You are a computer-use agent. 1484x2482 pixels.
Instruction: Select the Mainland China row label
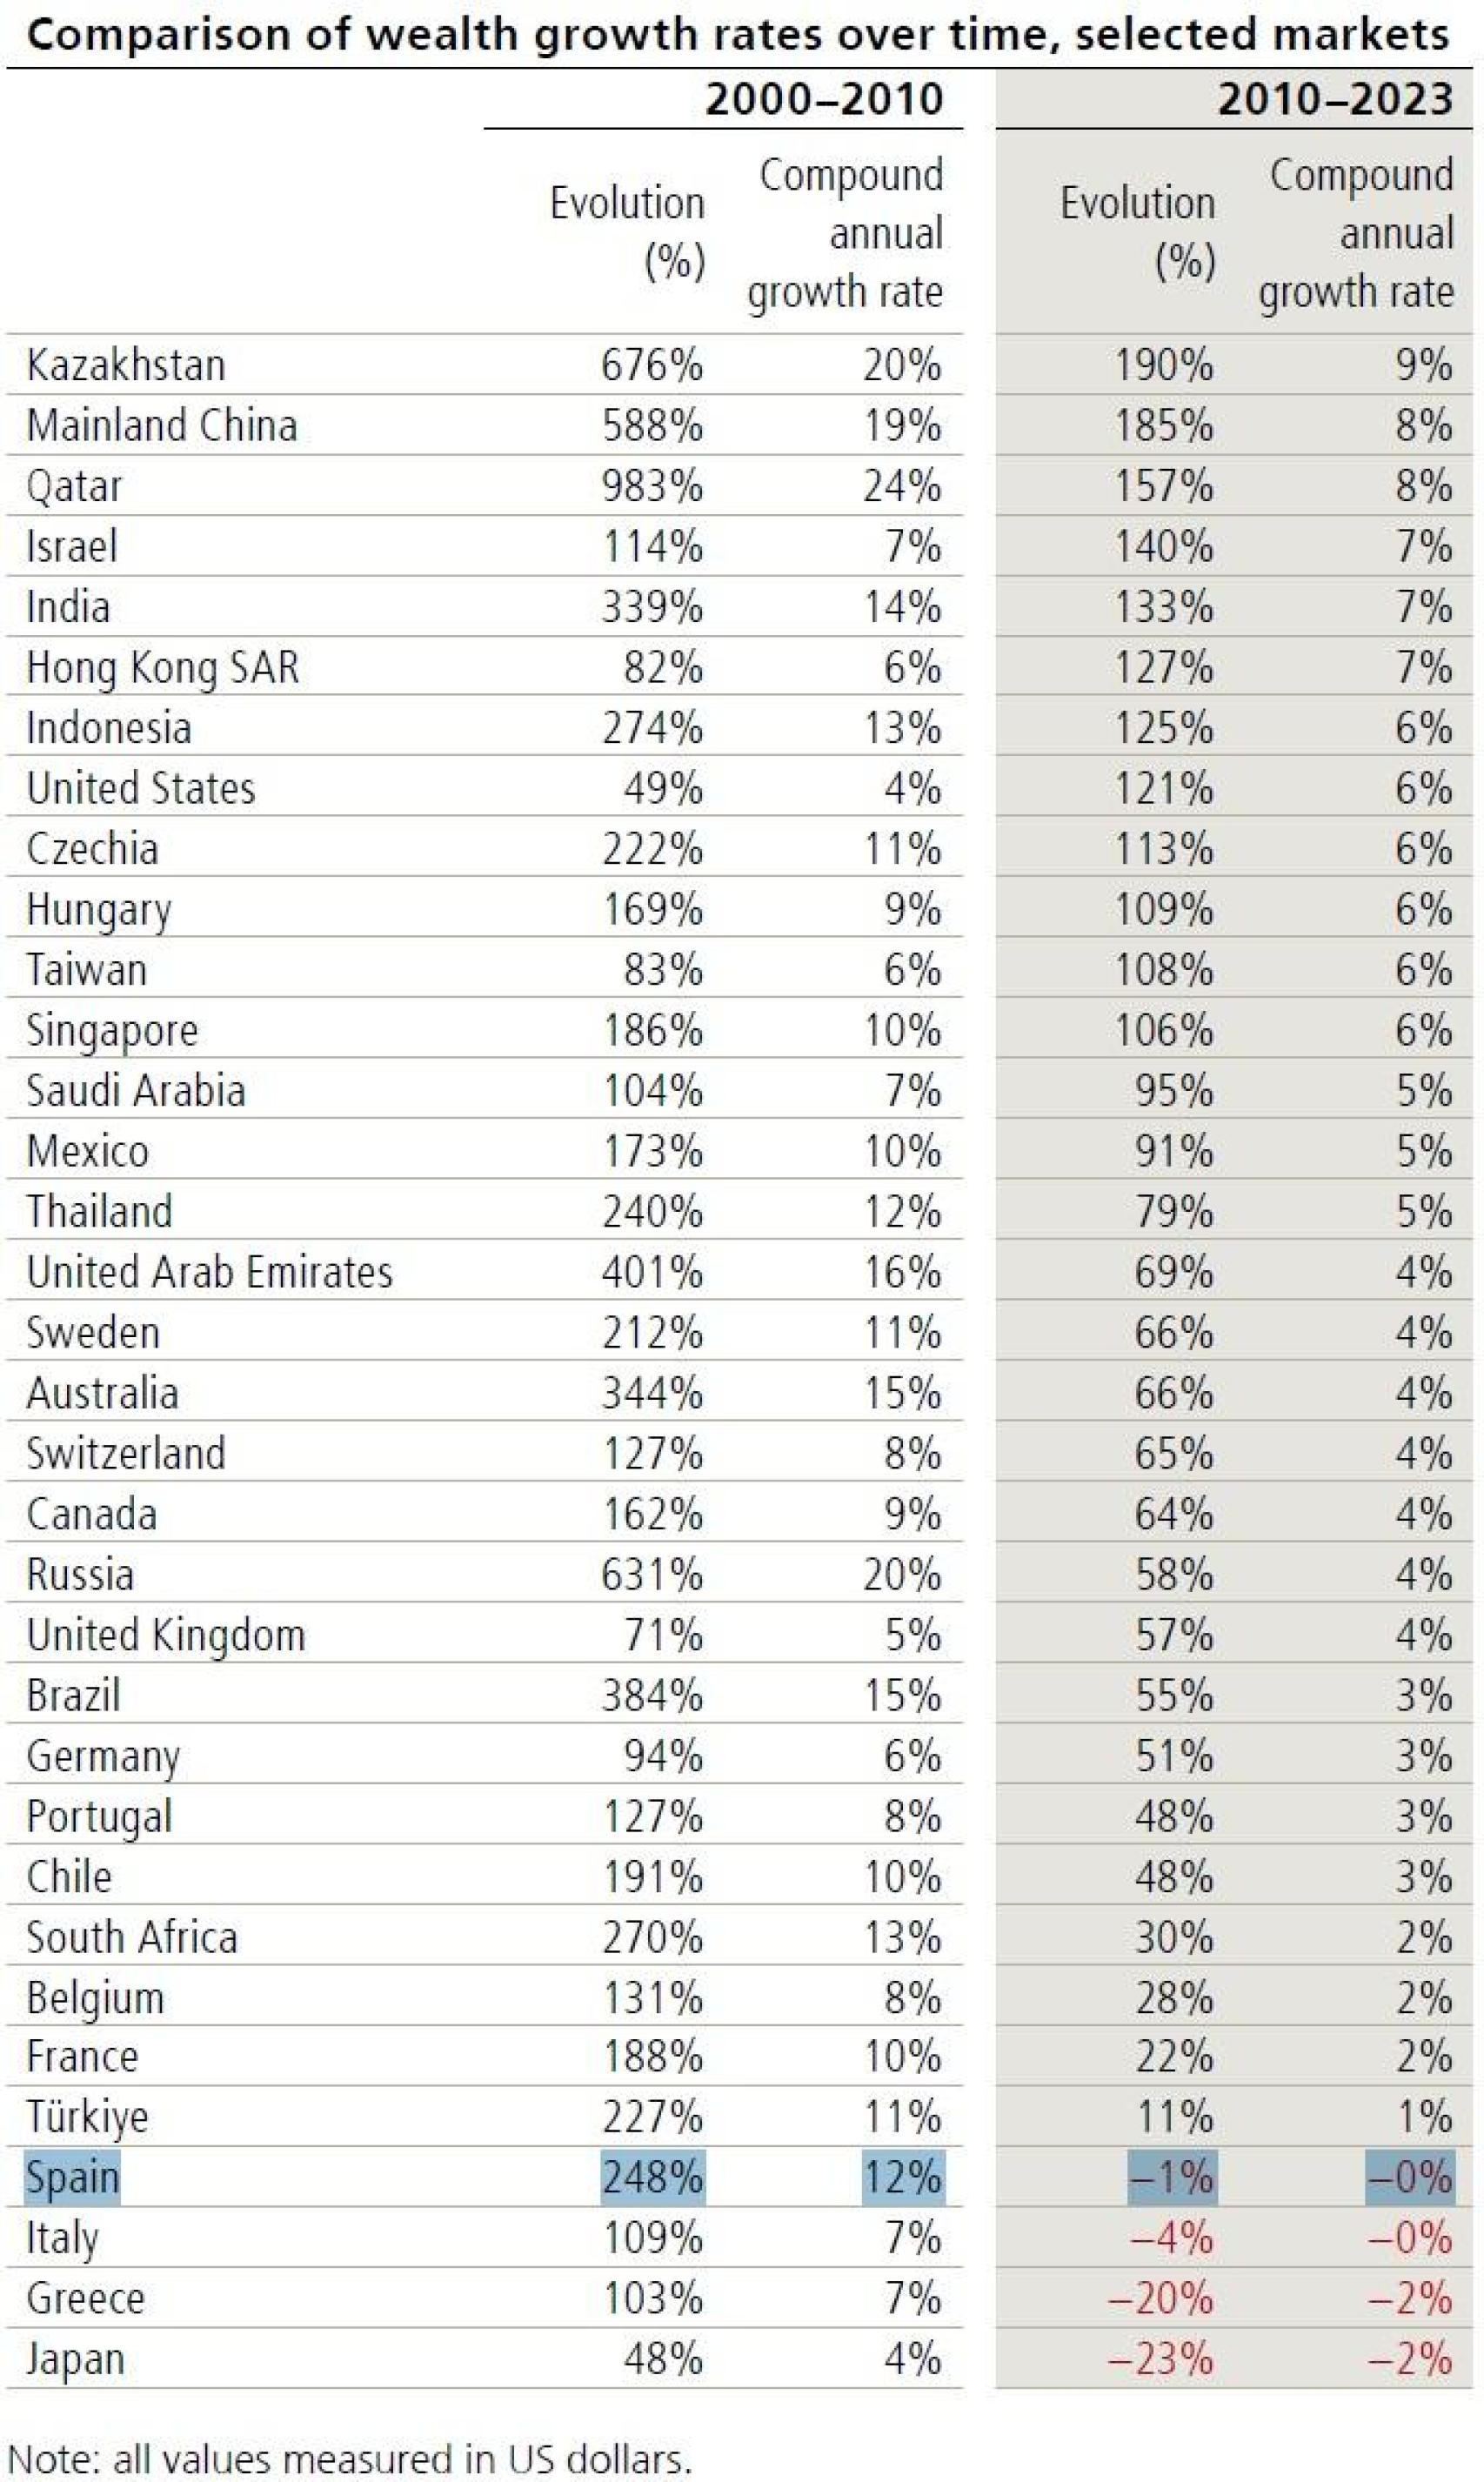point(162,426)
